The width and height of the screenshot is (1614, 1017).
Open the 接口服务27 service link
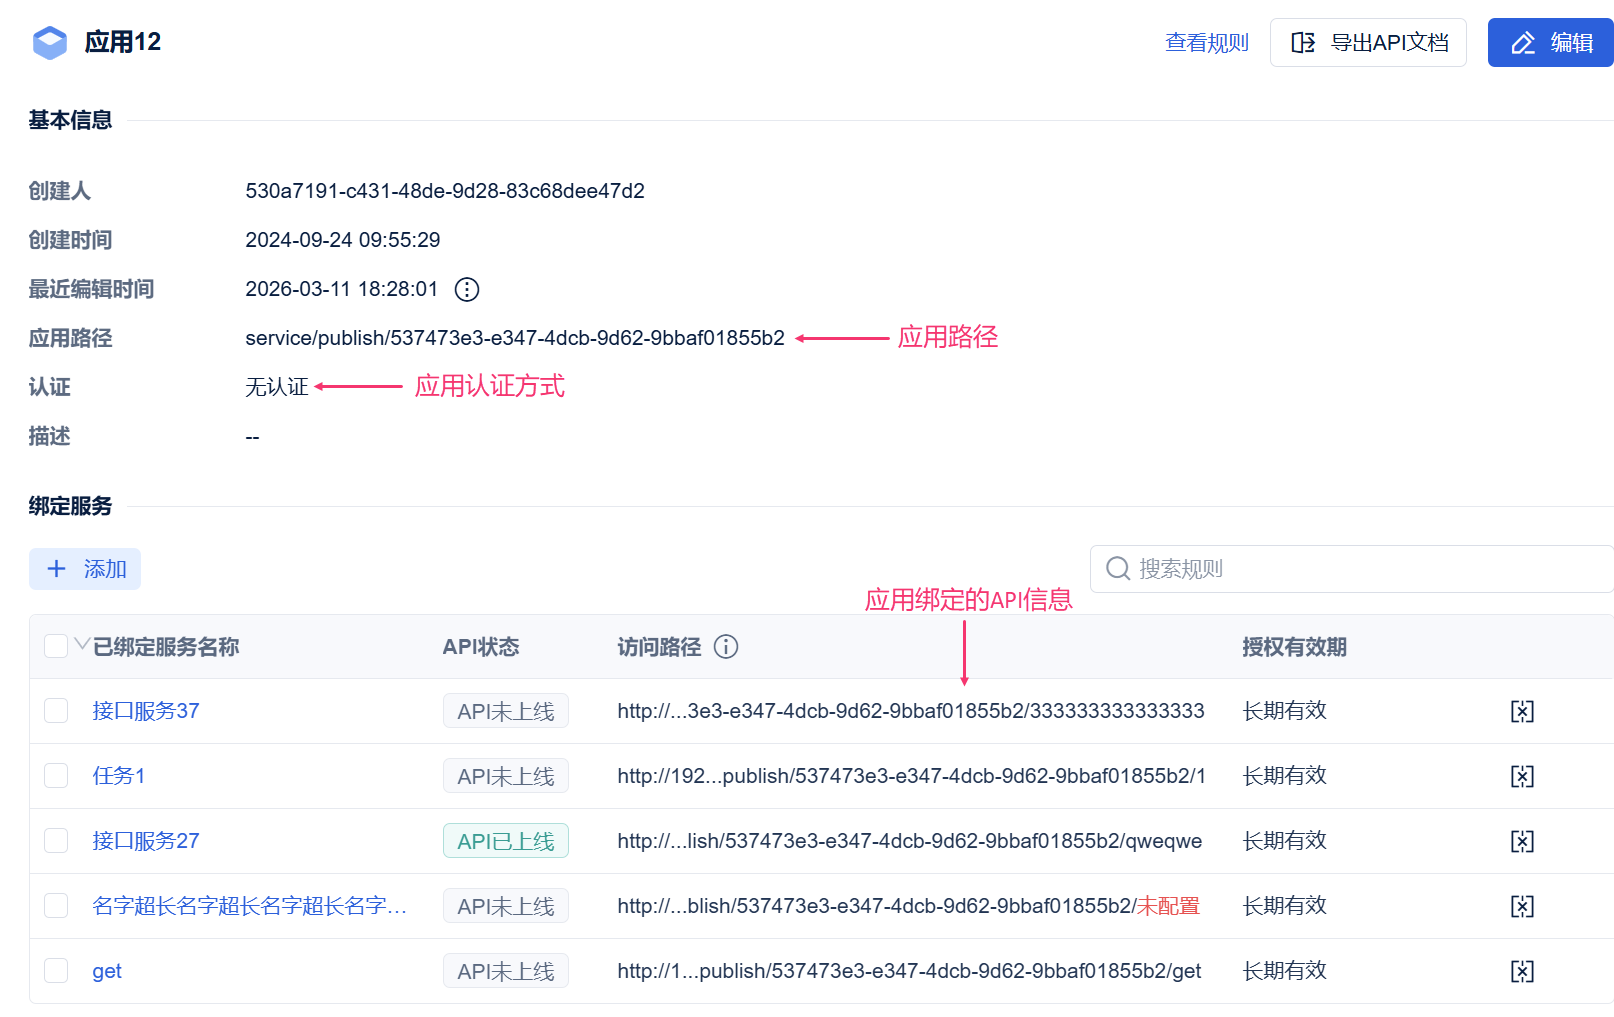(146, 841)
